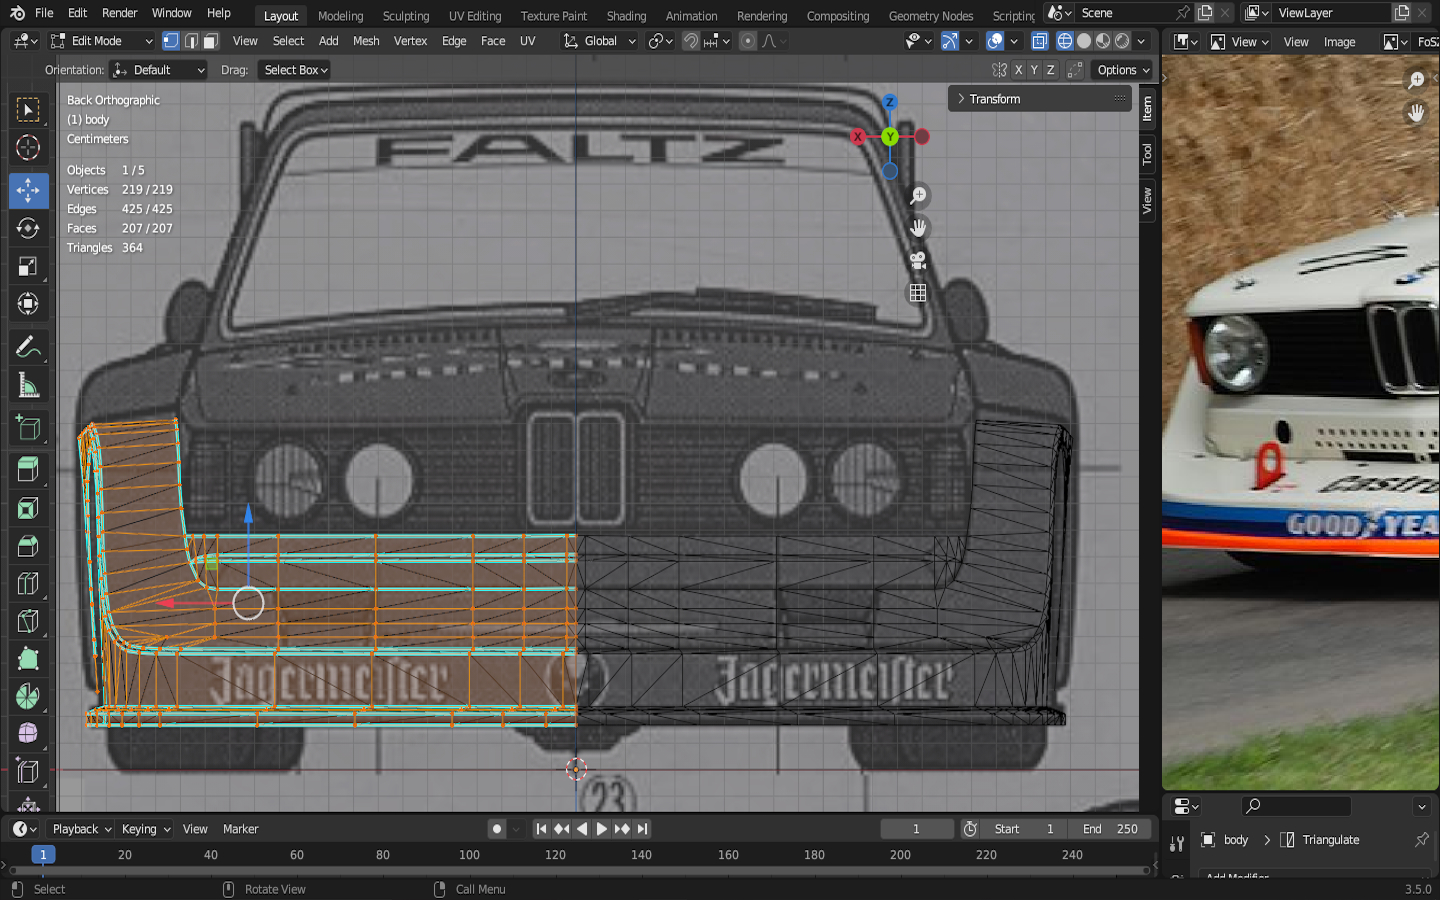Toggle proportional editing
This screenshot has width=1440, height=900.
(748, 41)
